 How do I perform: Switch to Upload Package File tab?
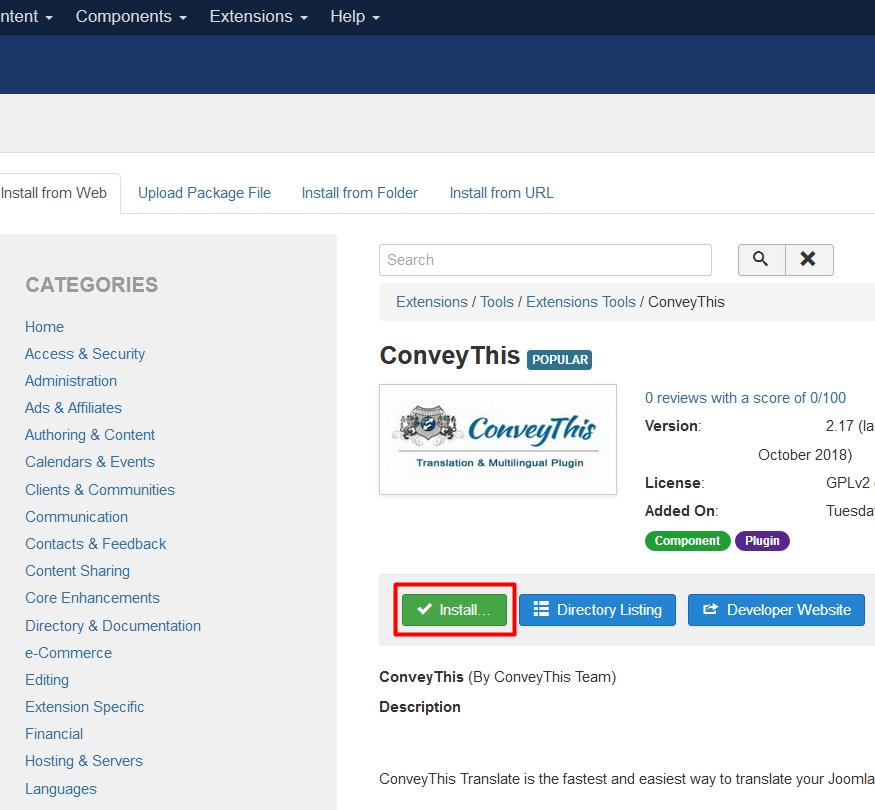point(204,193)
